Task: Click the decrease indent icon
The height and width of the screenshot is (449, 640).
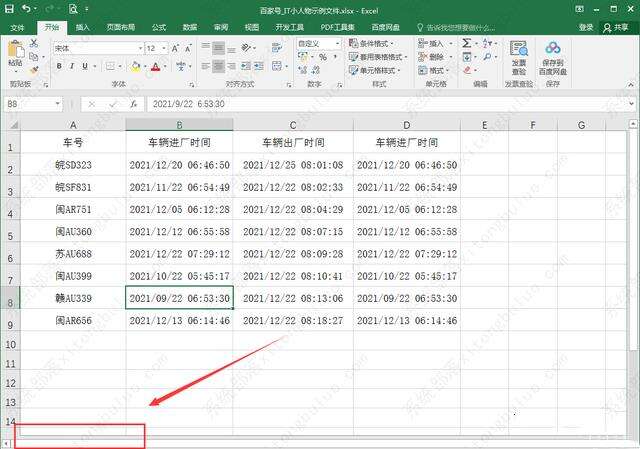Action: tap(246, 66)
